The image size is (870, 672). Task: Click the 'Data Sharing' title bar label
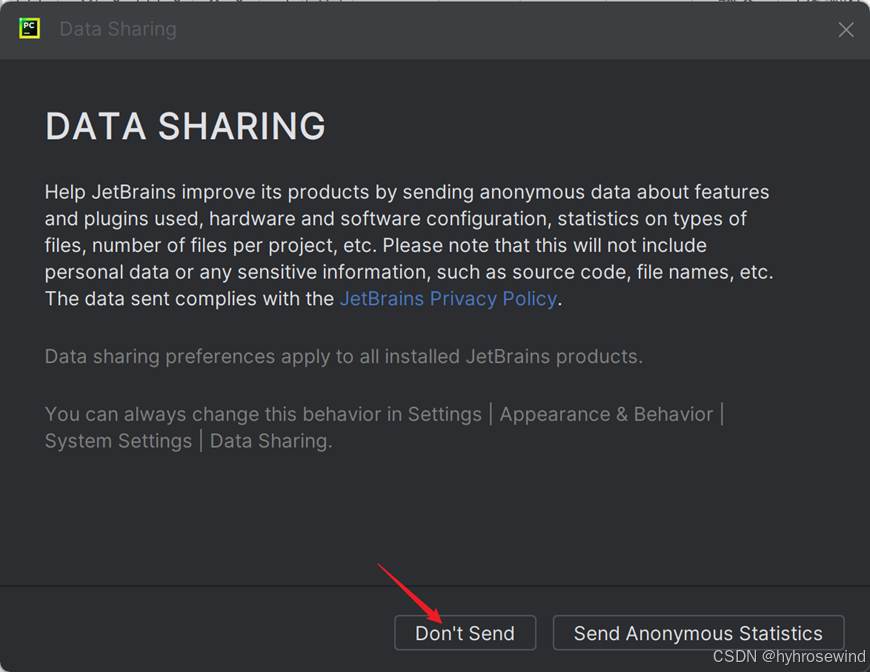pos(118,29)
